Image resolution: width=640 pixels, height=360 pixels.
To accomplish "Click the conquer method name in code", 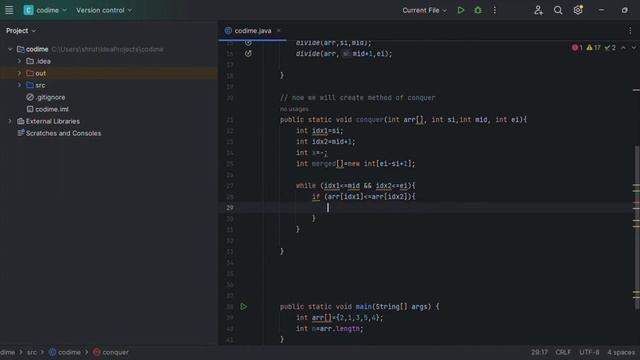I will tap(369, 120).
